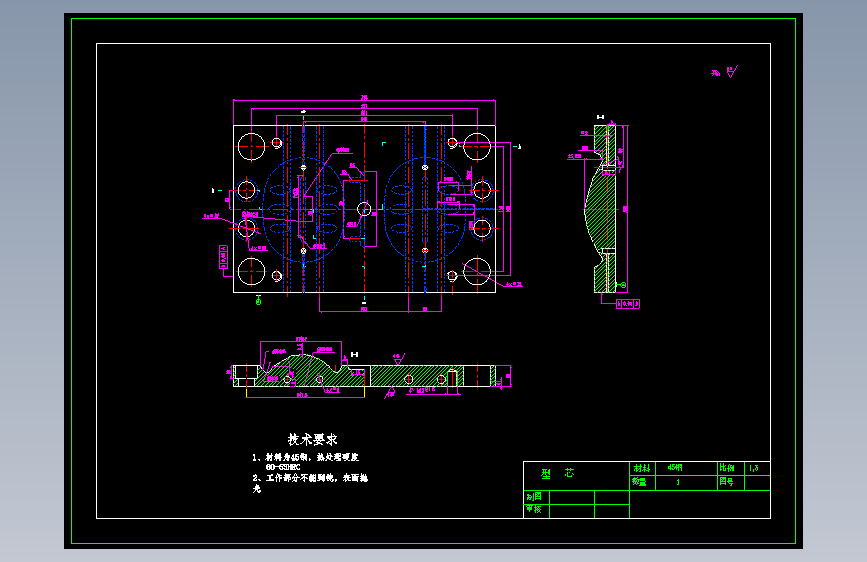Click the 材料 cell in title block

(642, 469)
